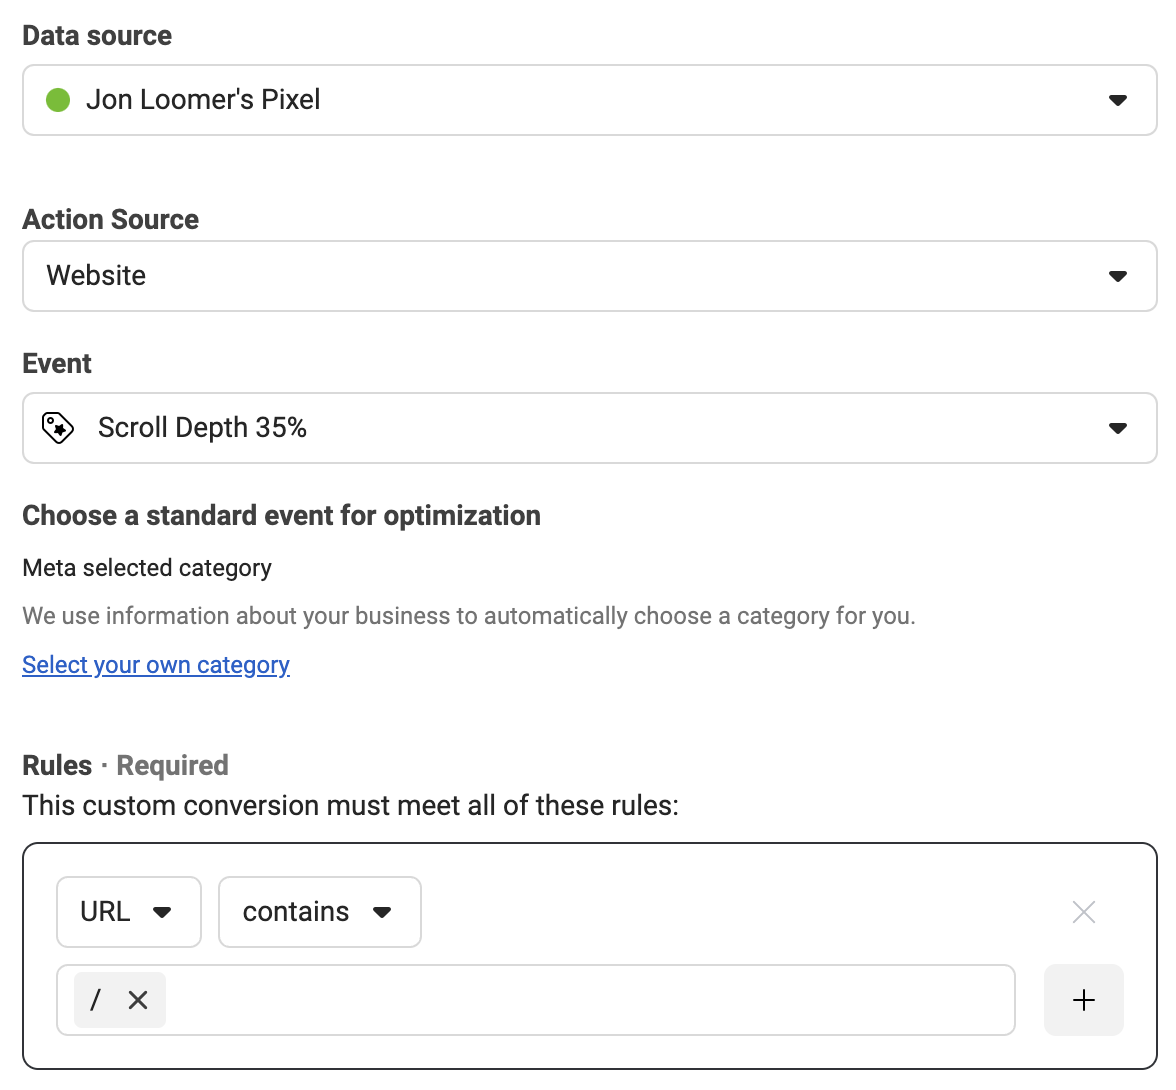Click the Select your own category link
Screen dimensions: 1176x1090
156,665
